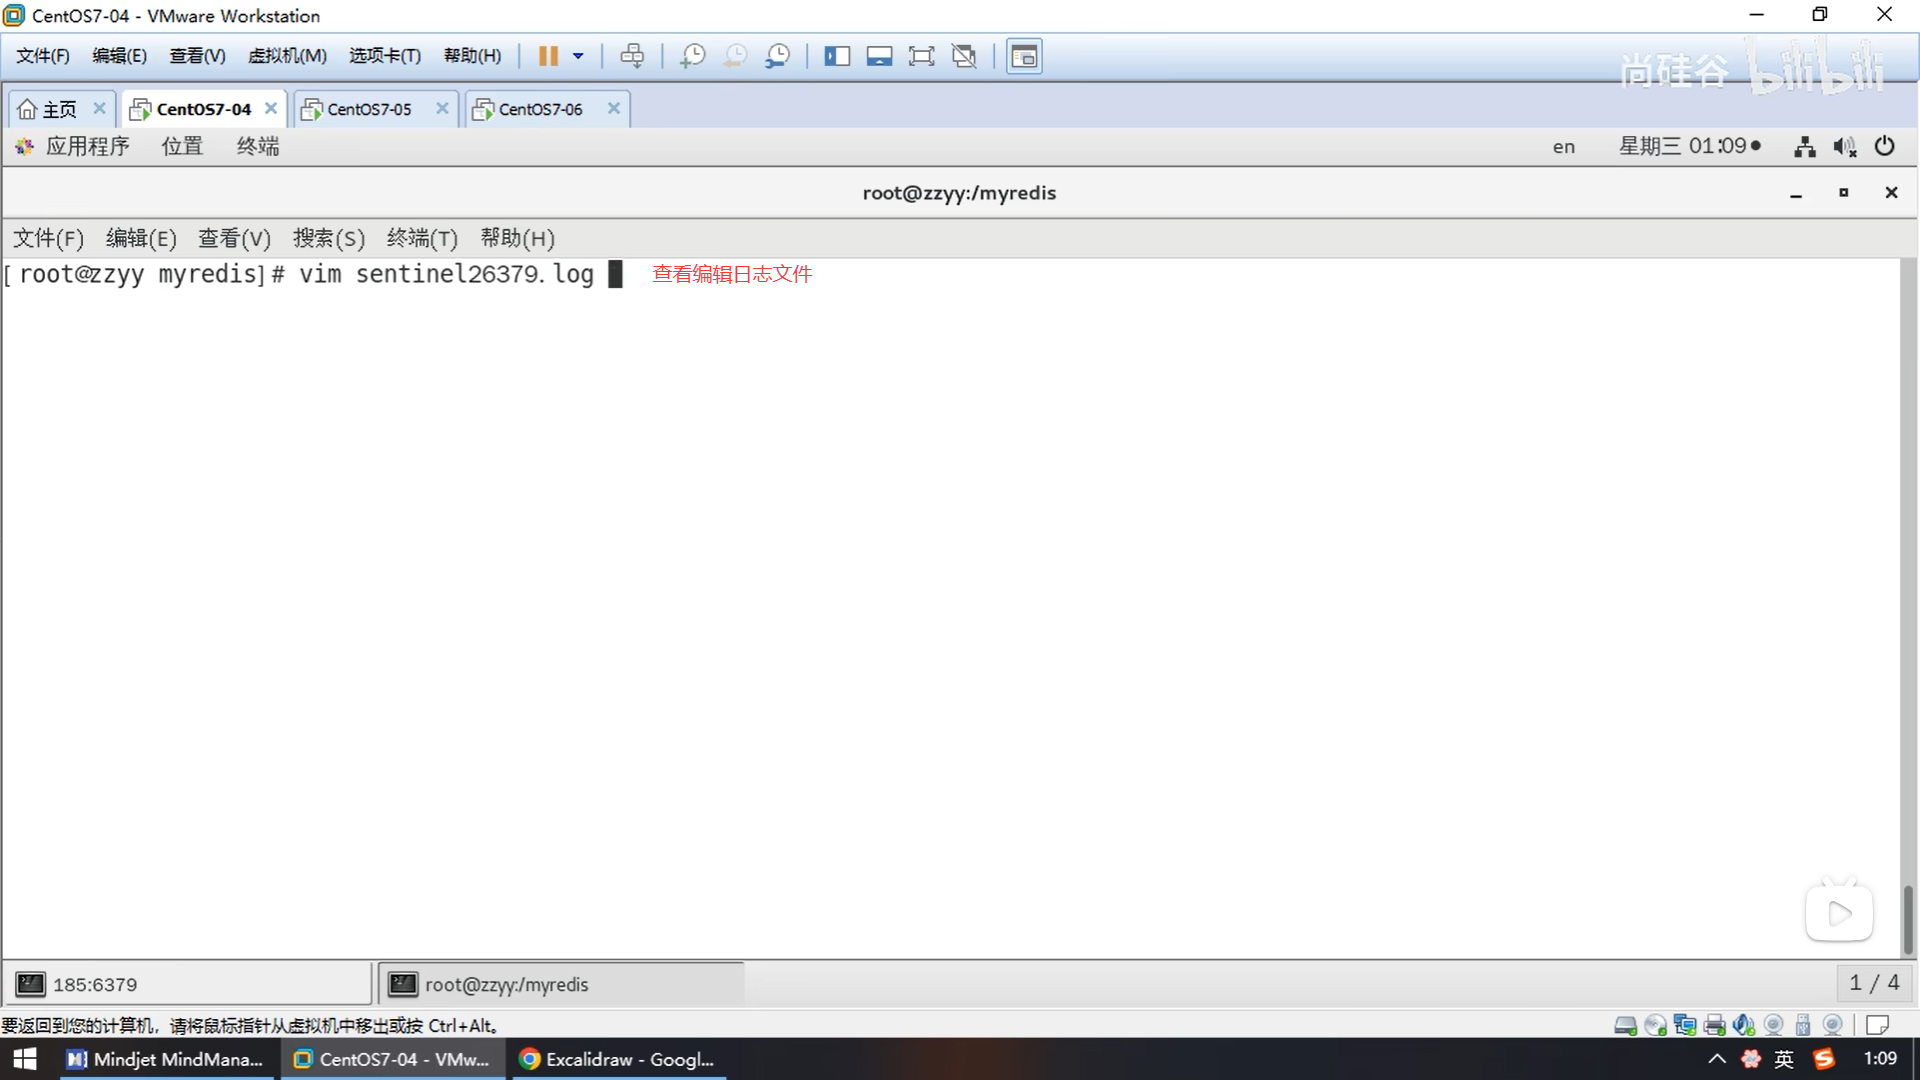Screen dimensions: 1920x1080
Task: Click the CentOS power icon
Action: coord(1884,146)
